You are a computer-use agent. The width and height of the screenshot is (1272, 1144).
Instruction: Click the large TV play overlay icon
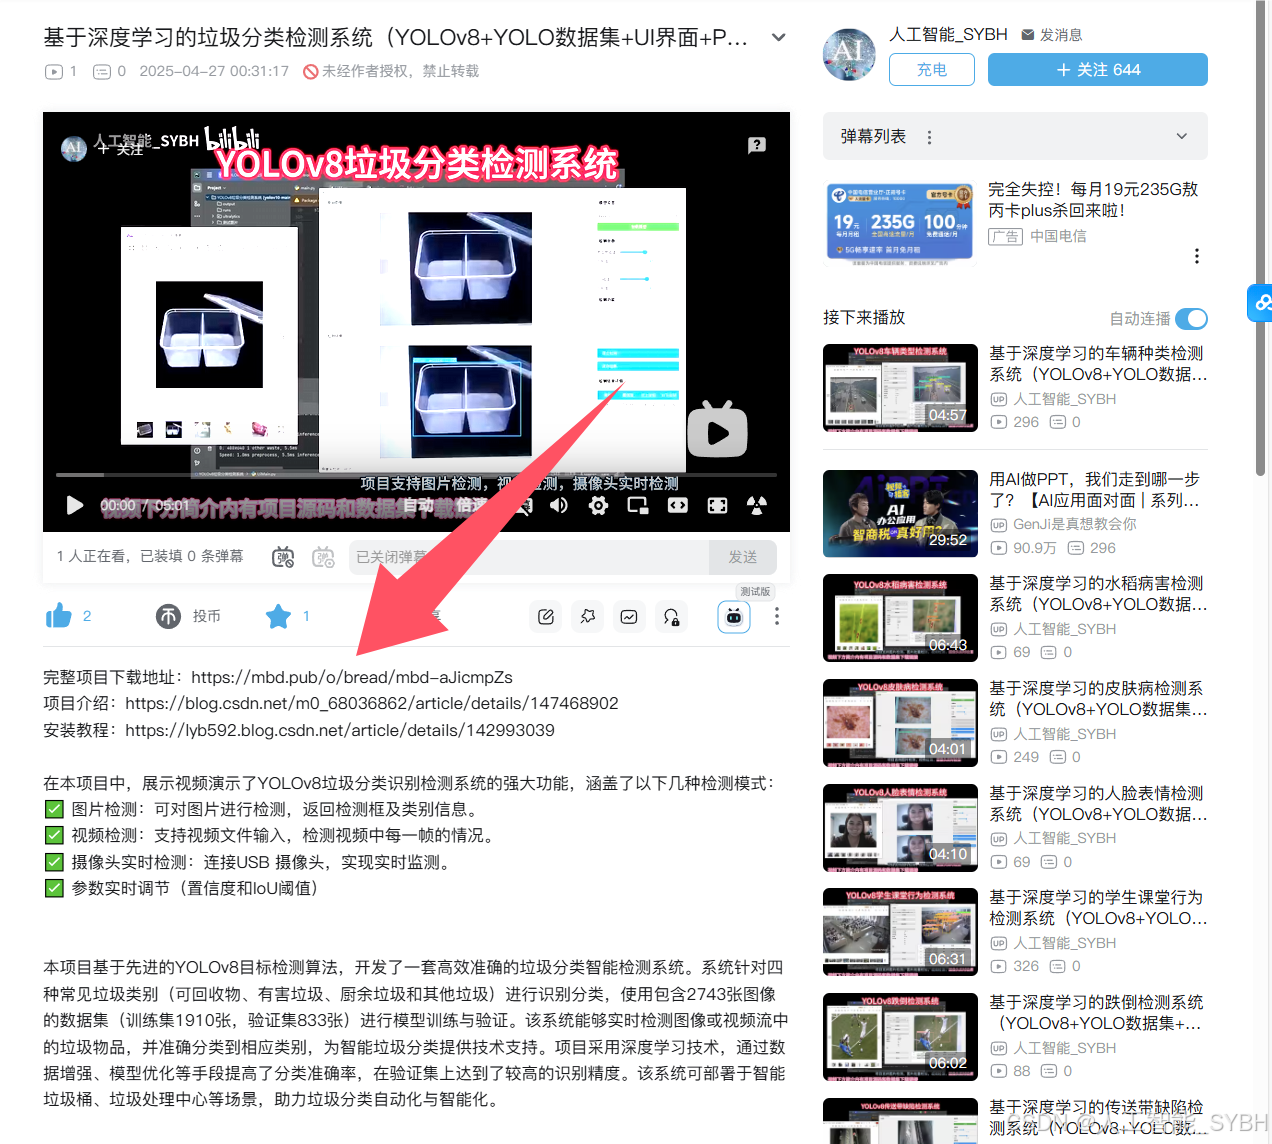coord(717,430)
